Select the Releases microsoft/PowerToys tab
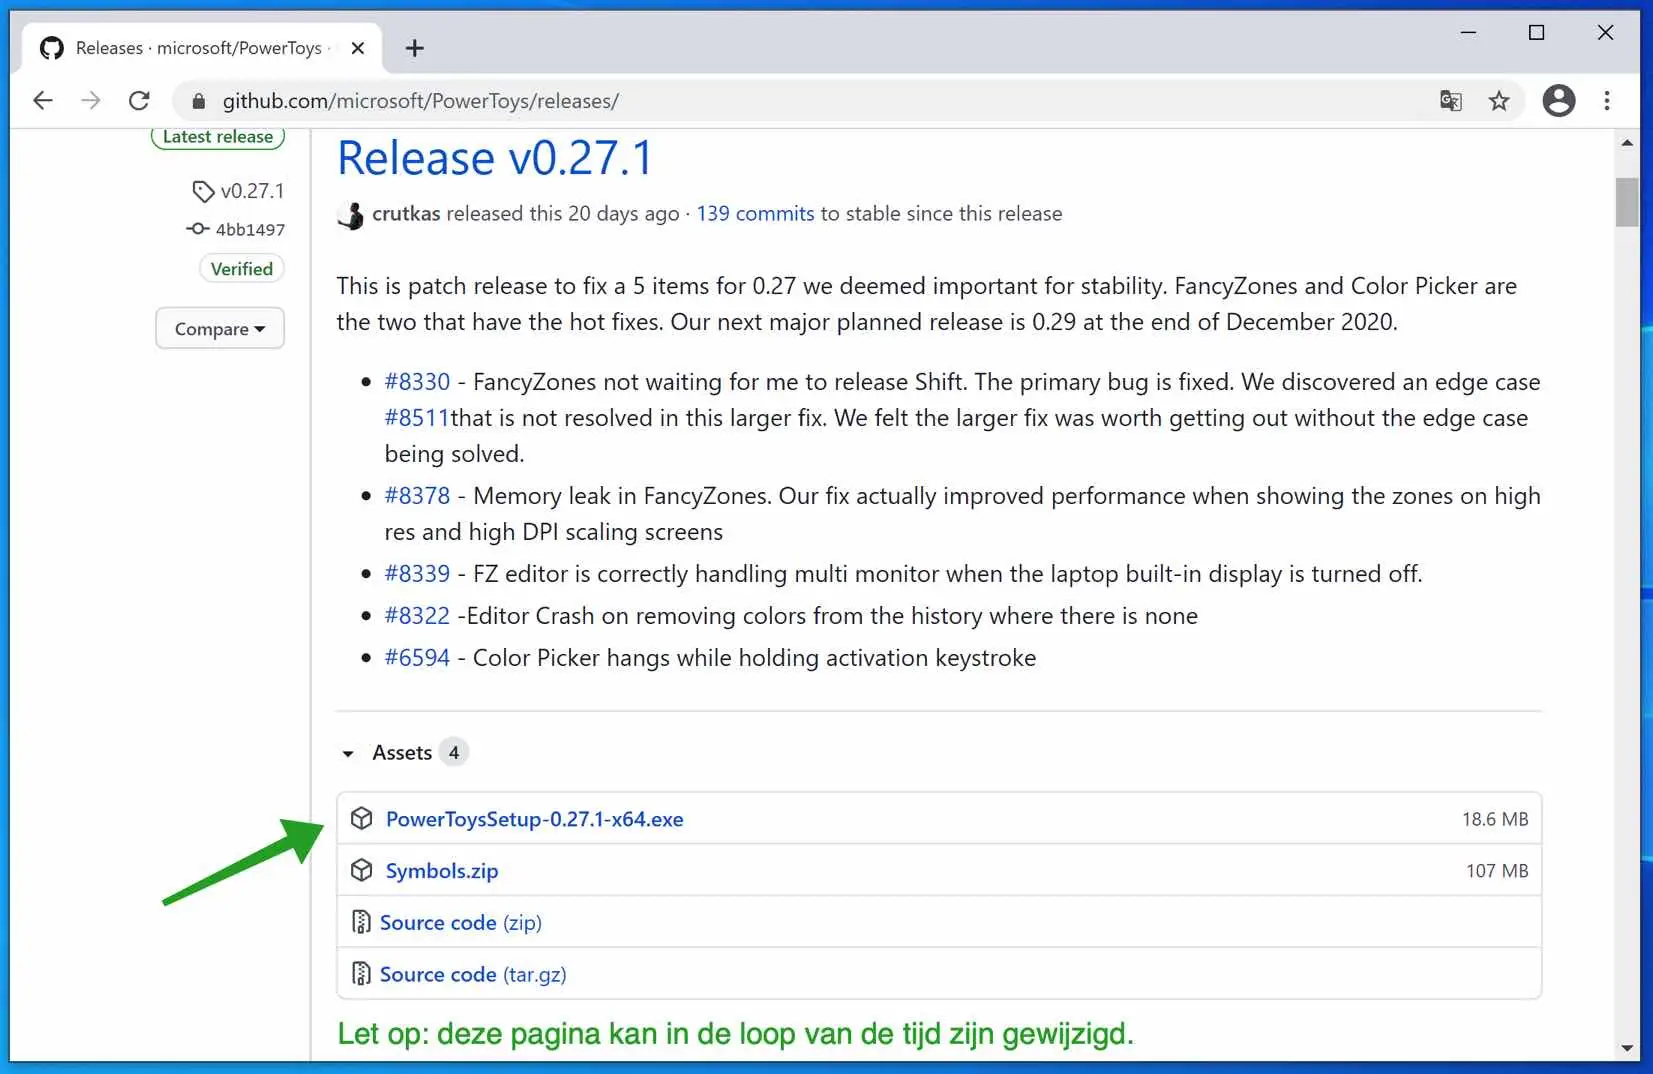1653x1074 pixels. click(202, 48)
